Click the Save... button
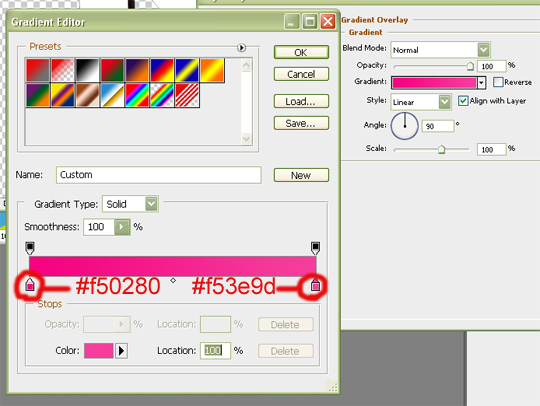The width and height of the screenshot is (540, 406). point(301,123)
